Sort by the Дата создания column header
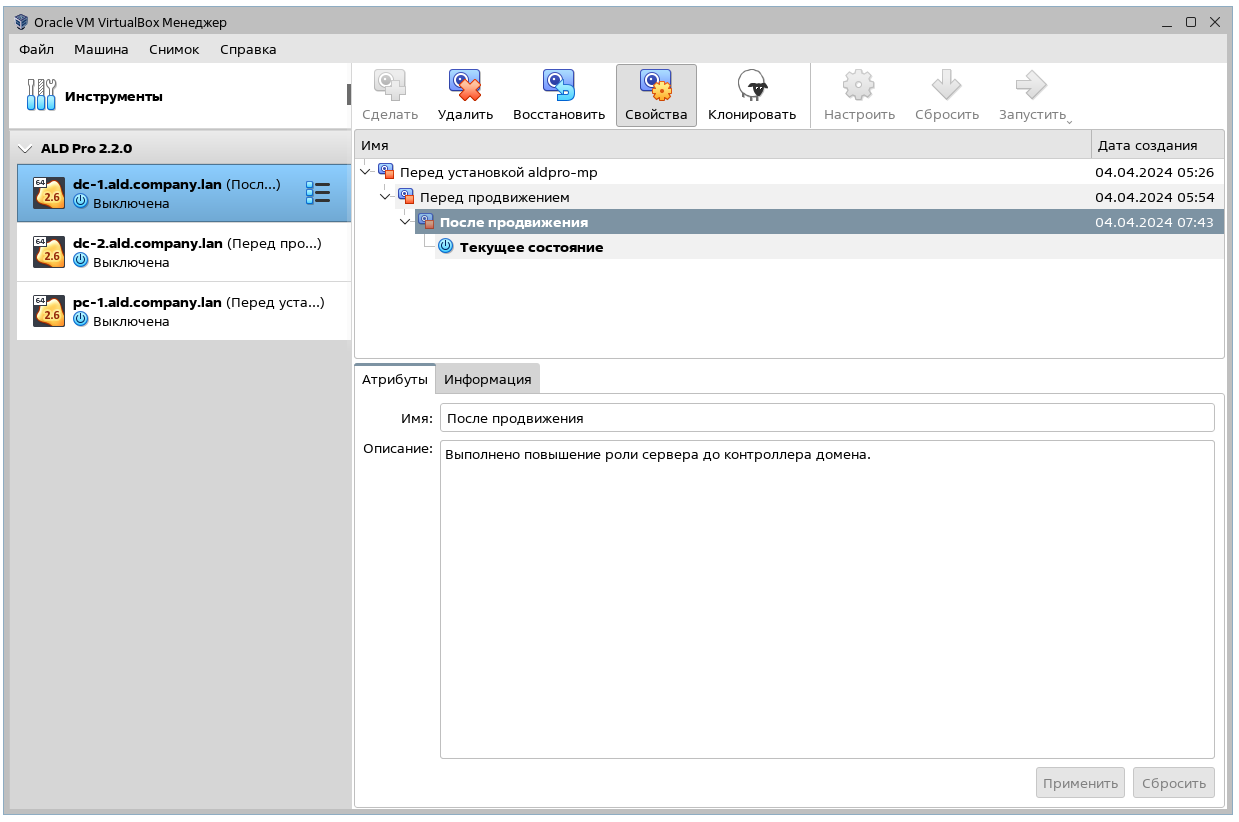Screen dimensions: 1239x822 (x=1157, y=145)
